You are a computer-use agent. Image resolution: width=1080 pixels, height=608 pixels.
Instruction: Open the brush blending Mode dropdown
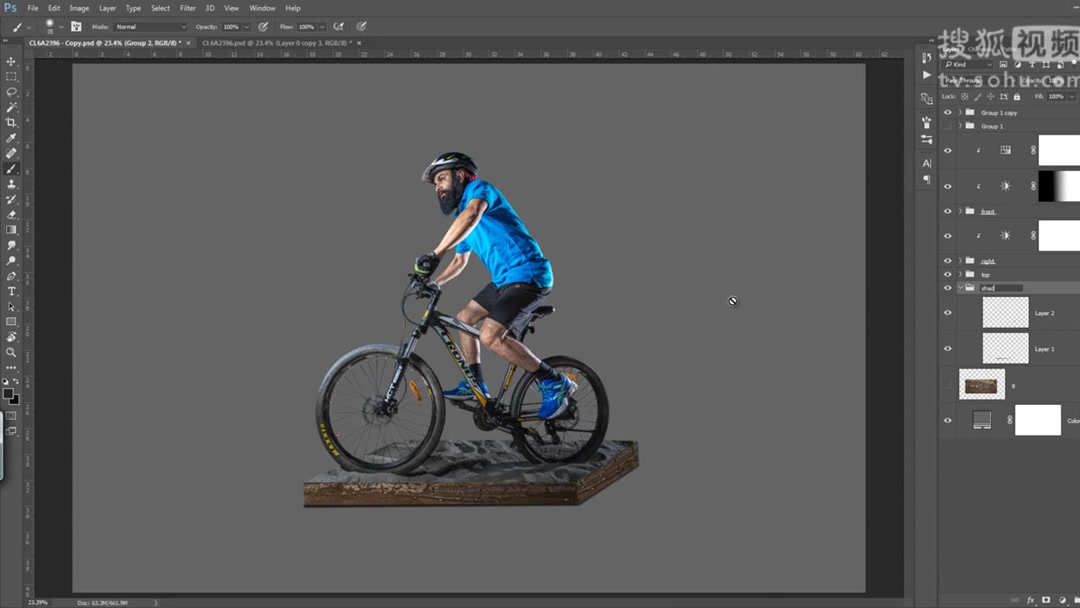tap(150, 26)
